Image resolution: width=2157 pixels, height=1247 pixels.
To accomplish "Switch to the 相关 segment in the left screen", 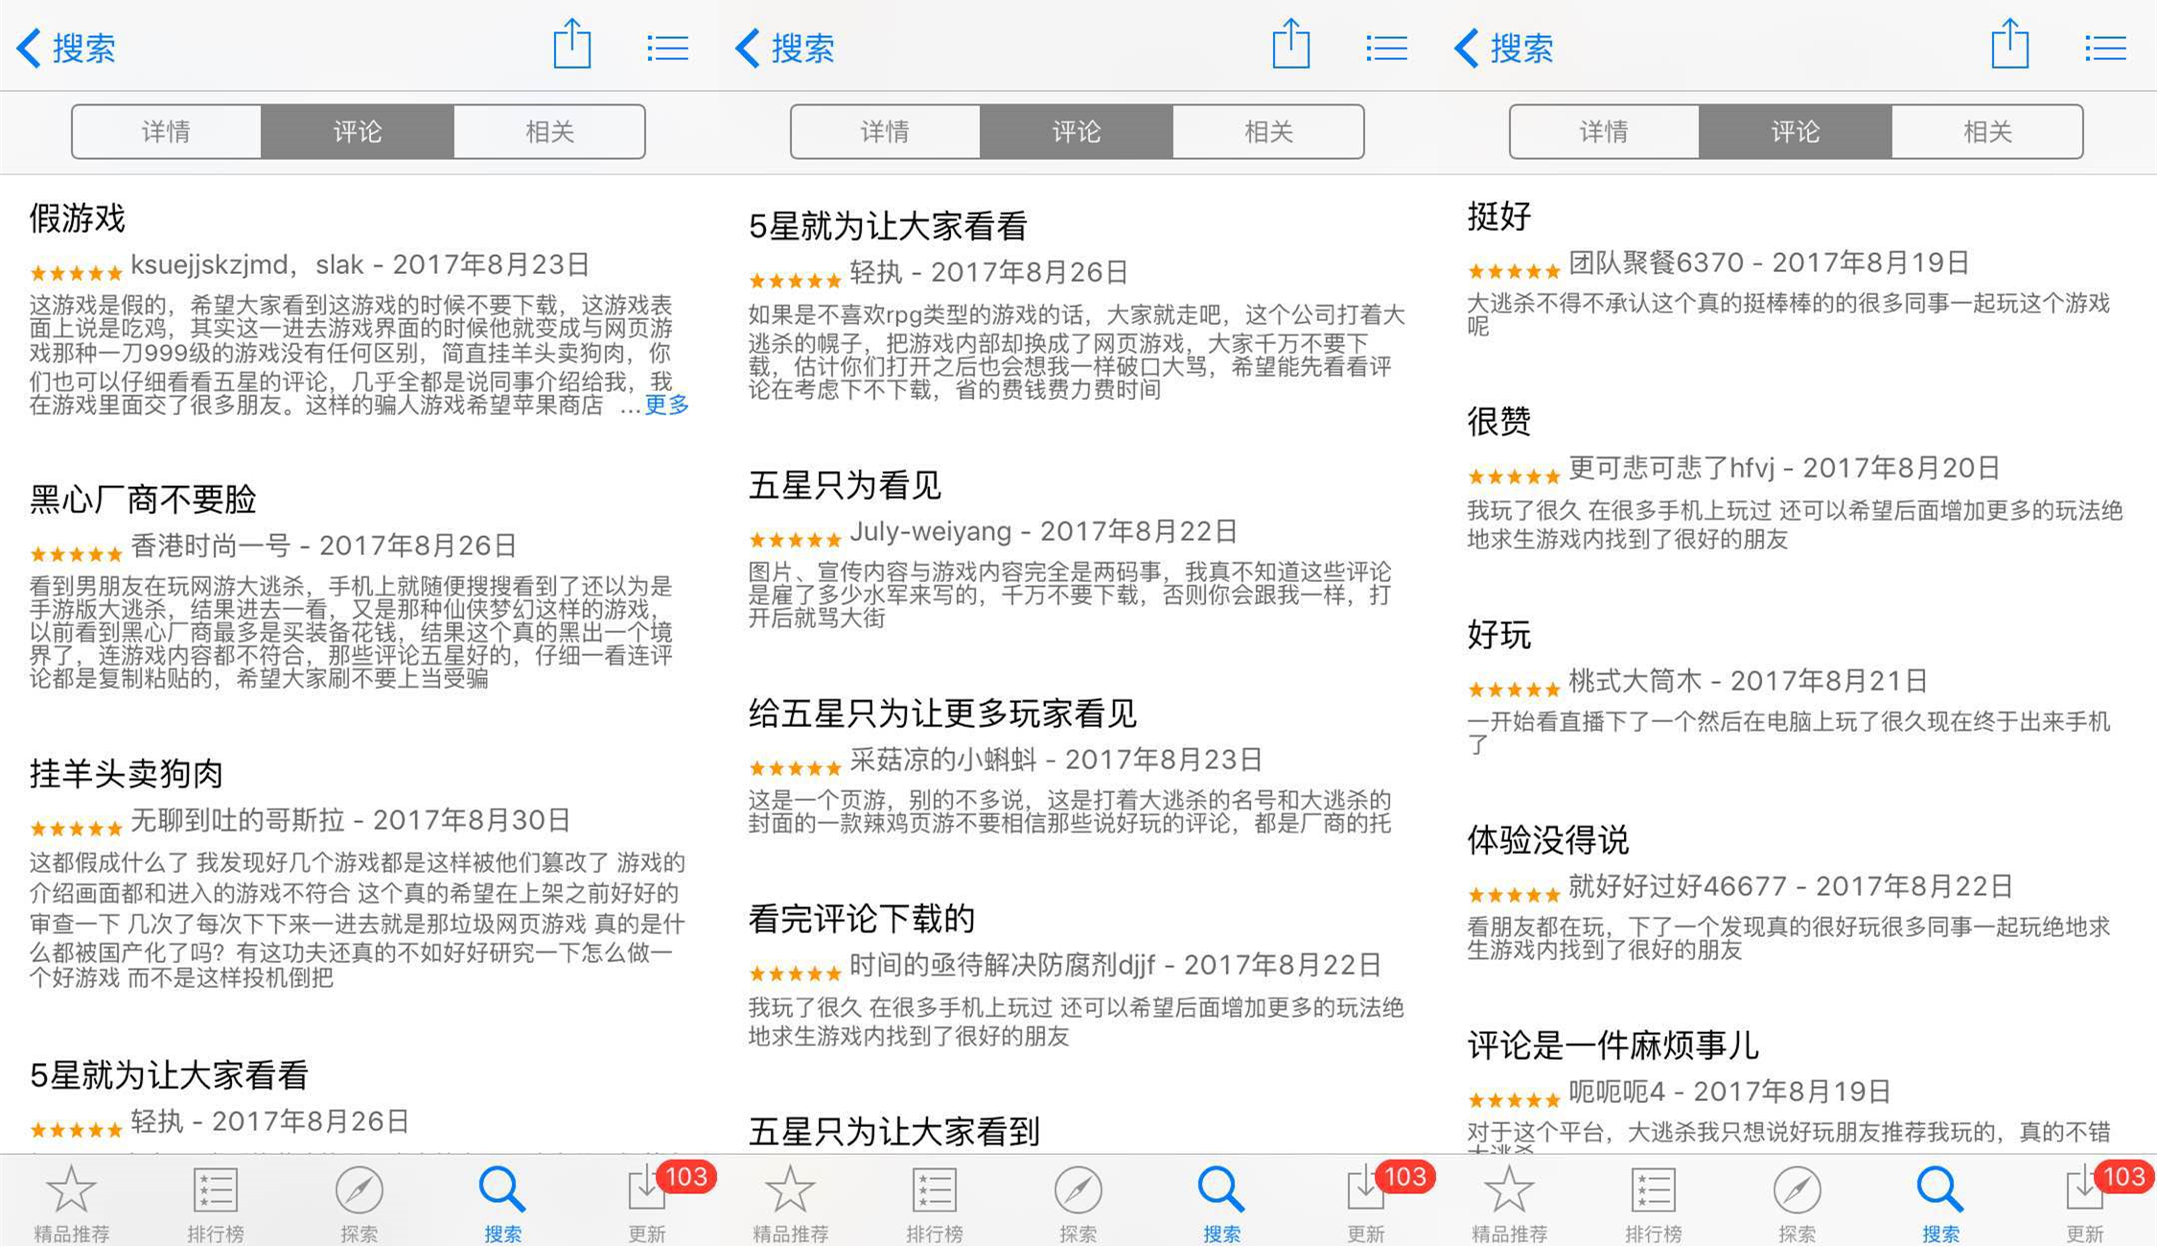I will pyautogui.click(x=549, y=131).
